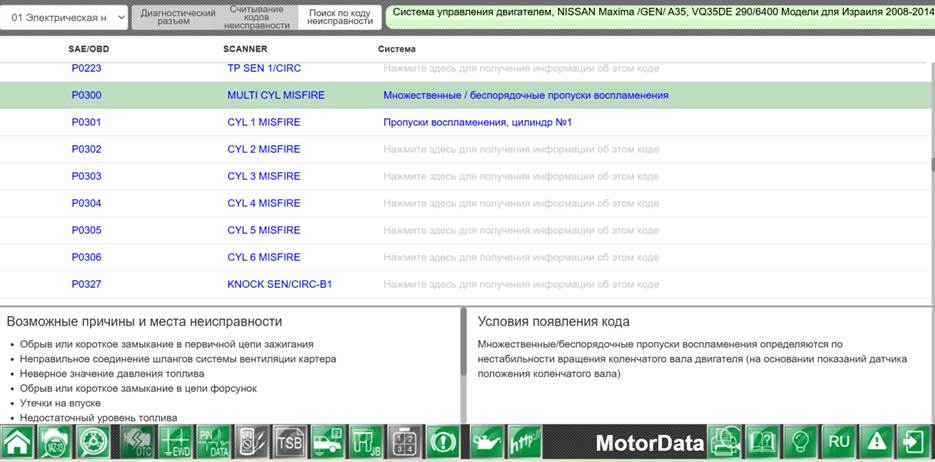Switch to 'Диагностический разъем' tab
The image size is (935, 462).
tap(178, 17)
